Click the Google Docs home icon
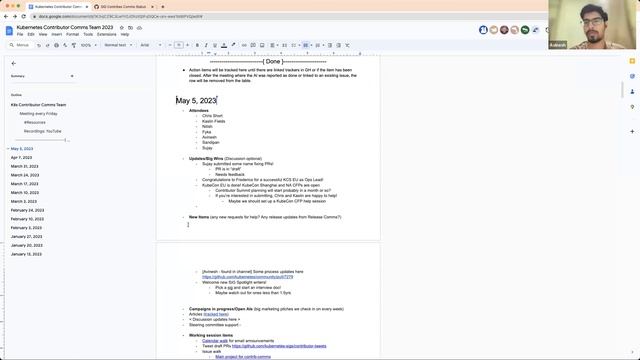Image resolution: width=640 pixels, height=360 pixels. tap(9, 31)
